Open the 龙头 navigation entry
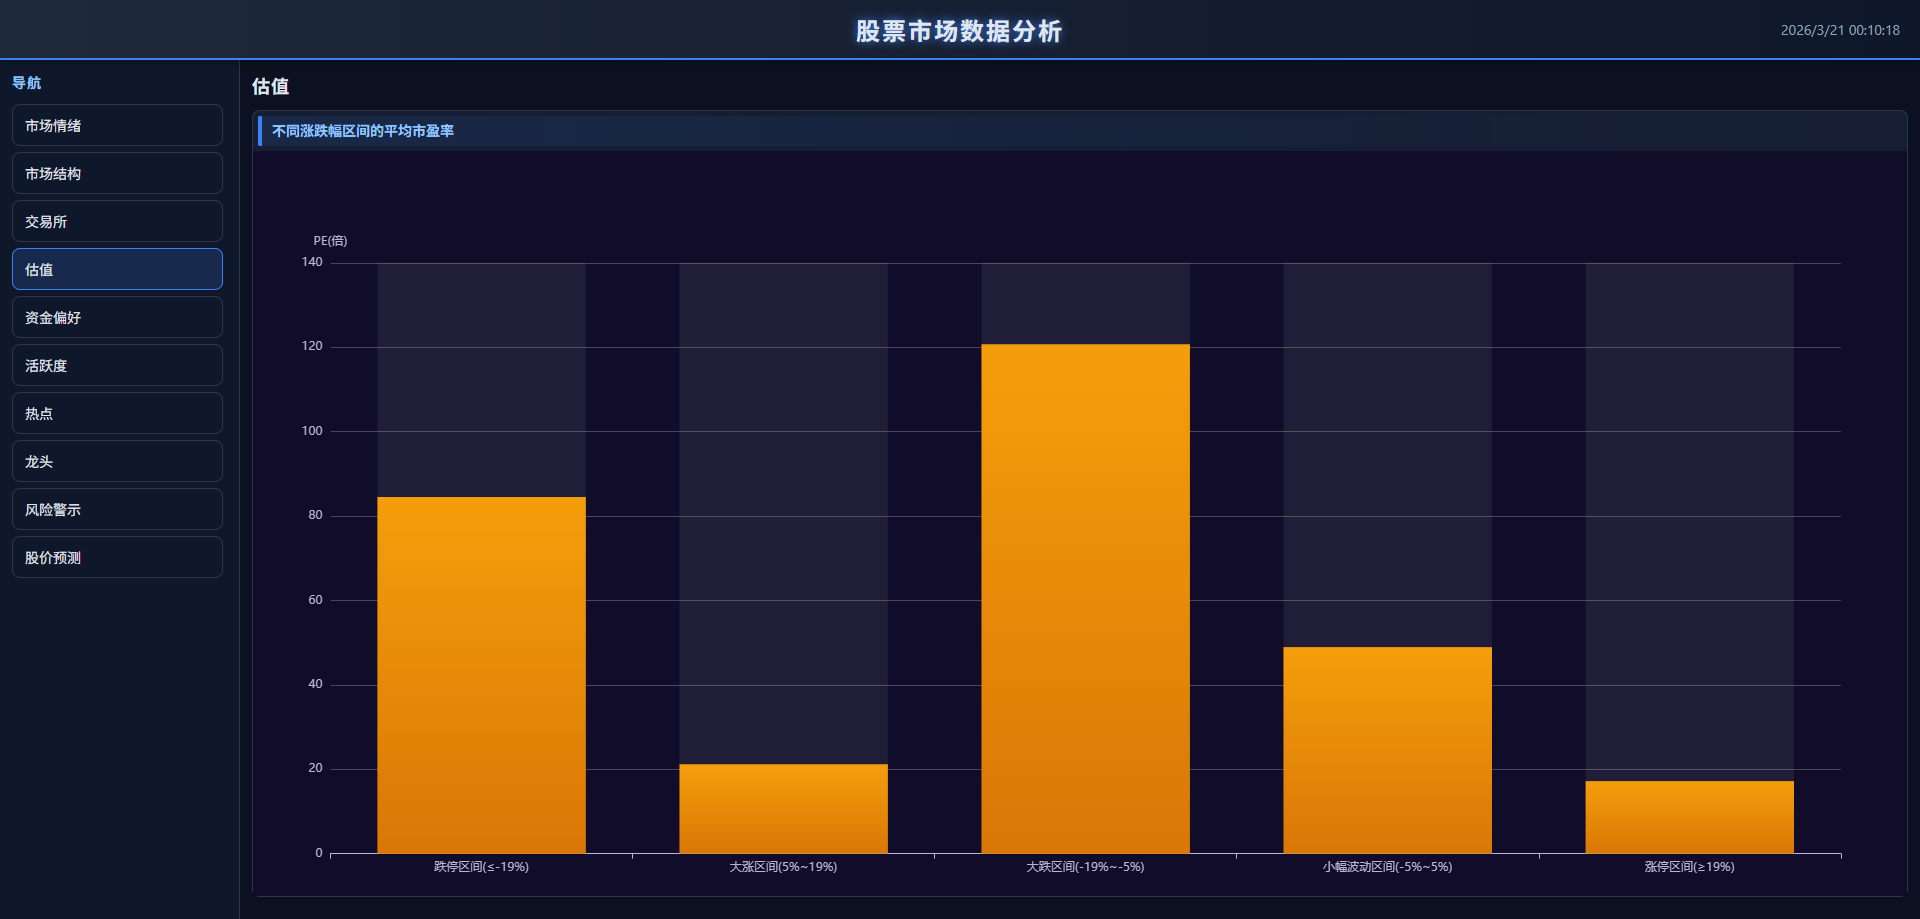The height and width of the screenshot is (919, 1920). coord(117,462)
